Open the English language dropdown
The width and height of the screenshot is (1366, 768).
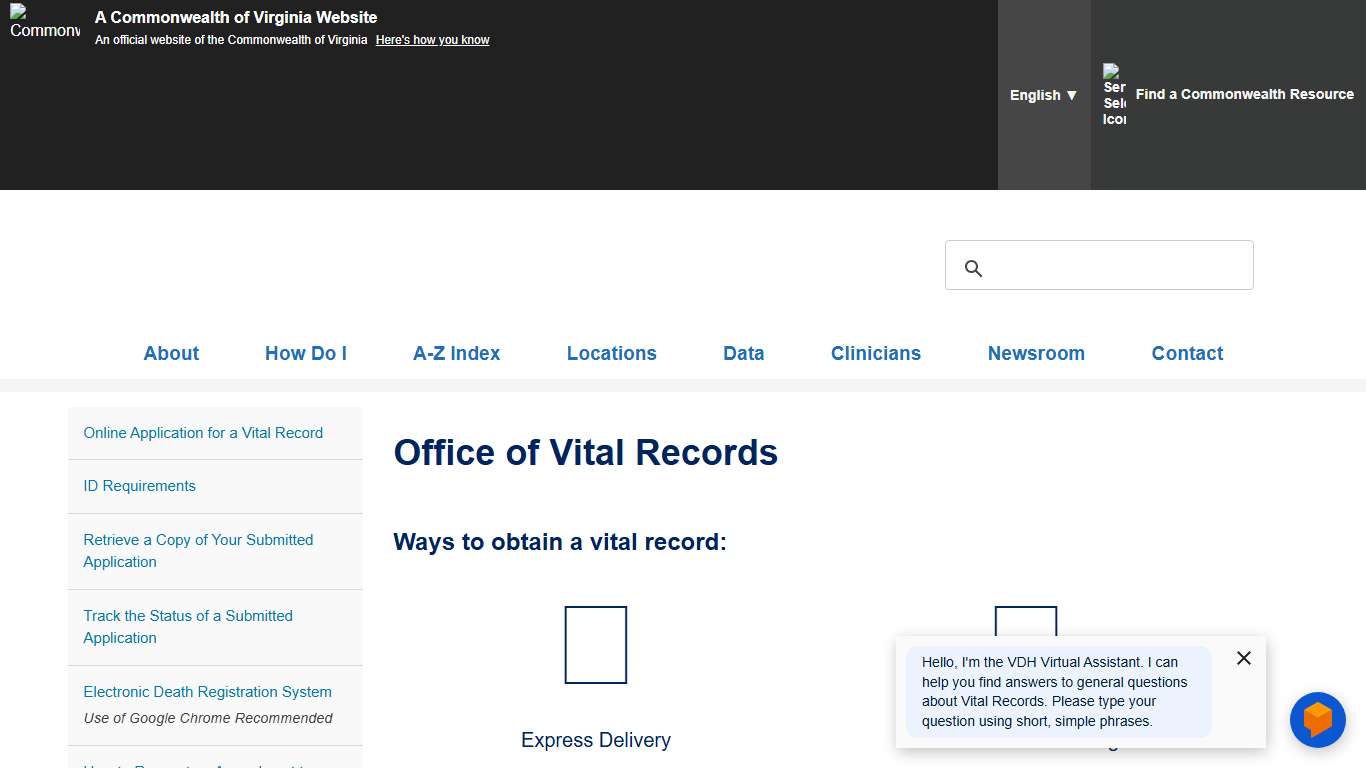click(x=1043, y=95)
